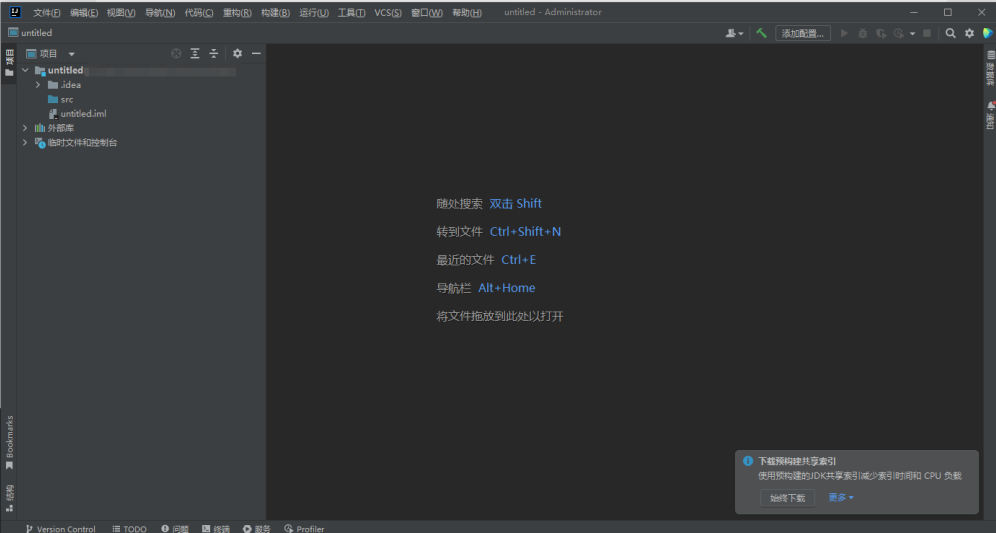Viewport: 996px width, 533px height.
Task: Select the 外部库 tree row
Action: click(x=142, y=128)
